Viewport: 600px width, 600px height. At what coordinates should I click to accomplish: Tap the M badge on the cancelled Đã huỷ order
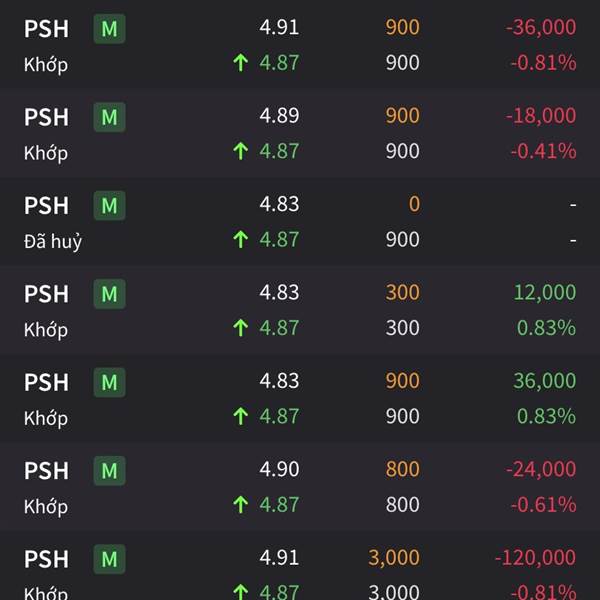pos(109,205)
